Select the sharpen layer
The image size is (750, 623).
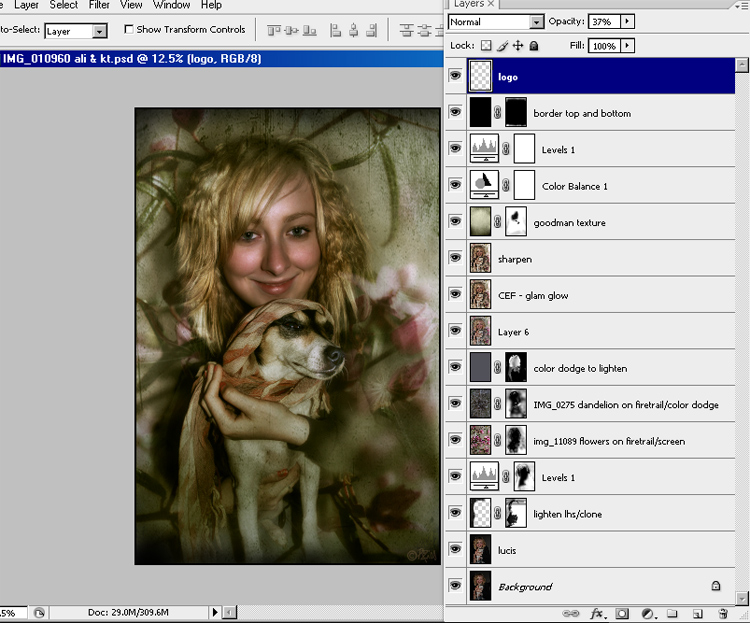(516, 259)
